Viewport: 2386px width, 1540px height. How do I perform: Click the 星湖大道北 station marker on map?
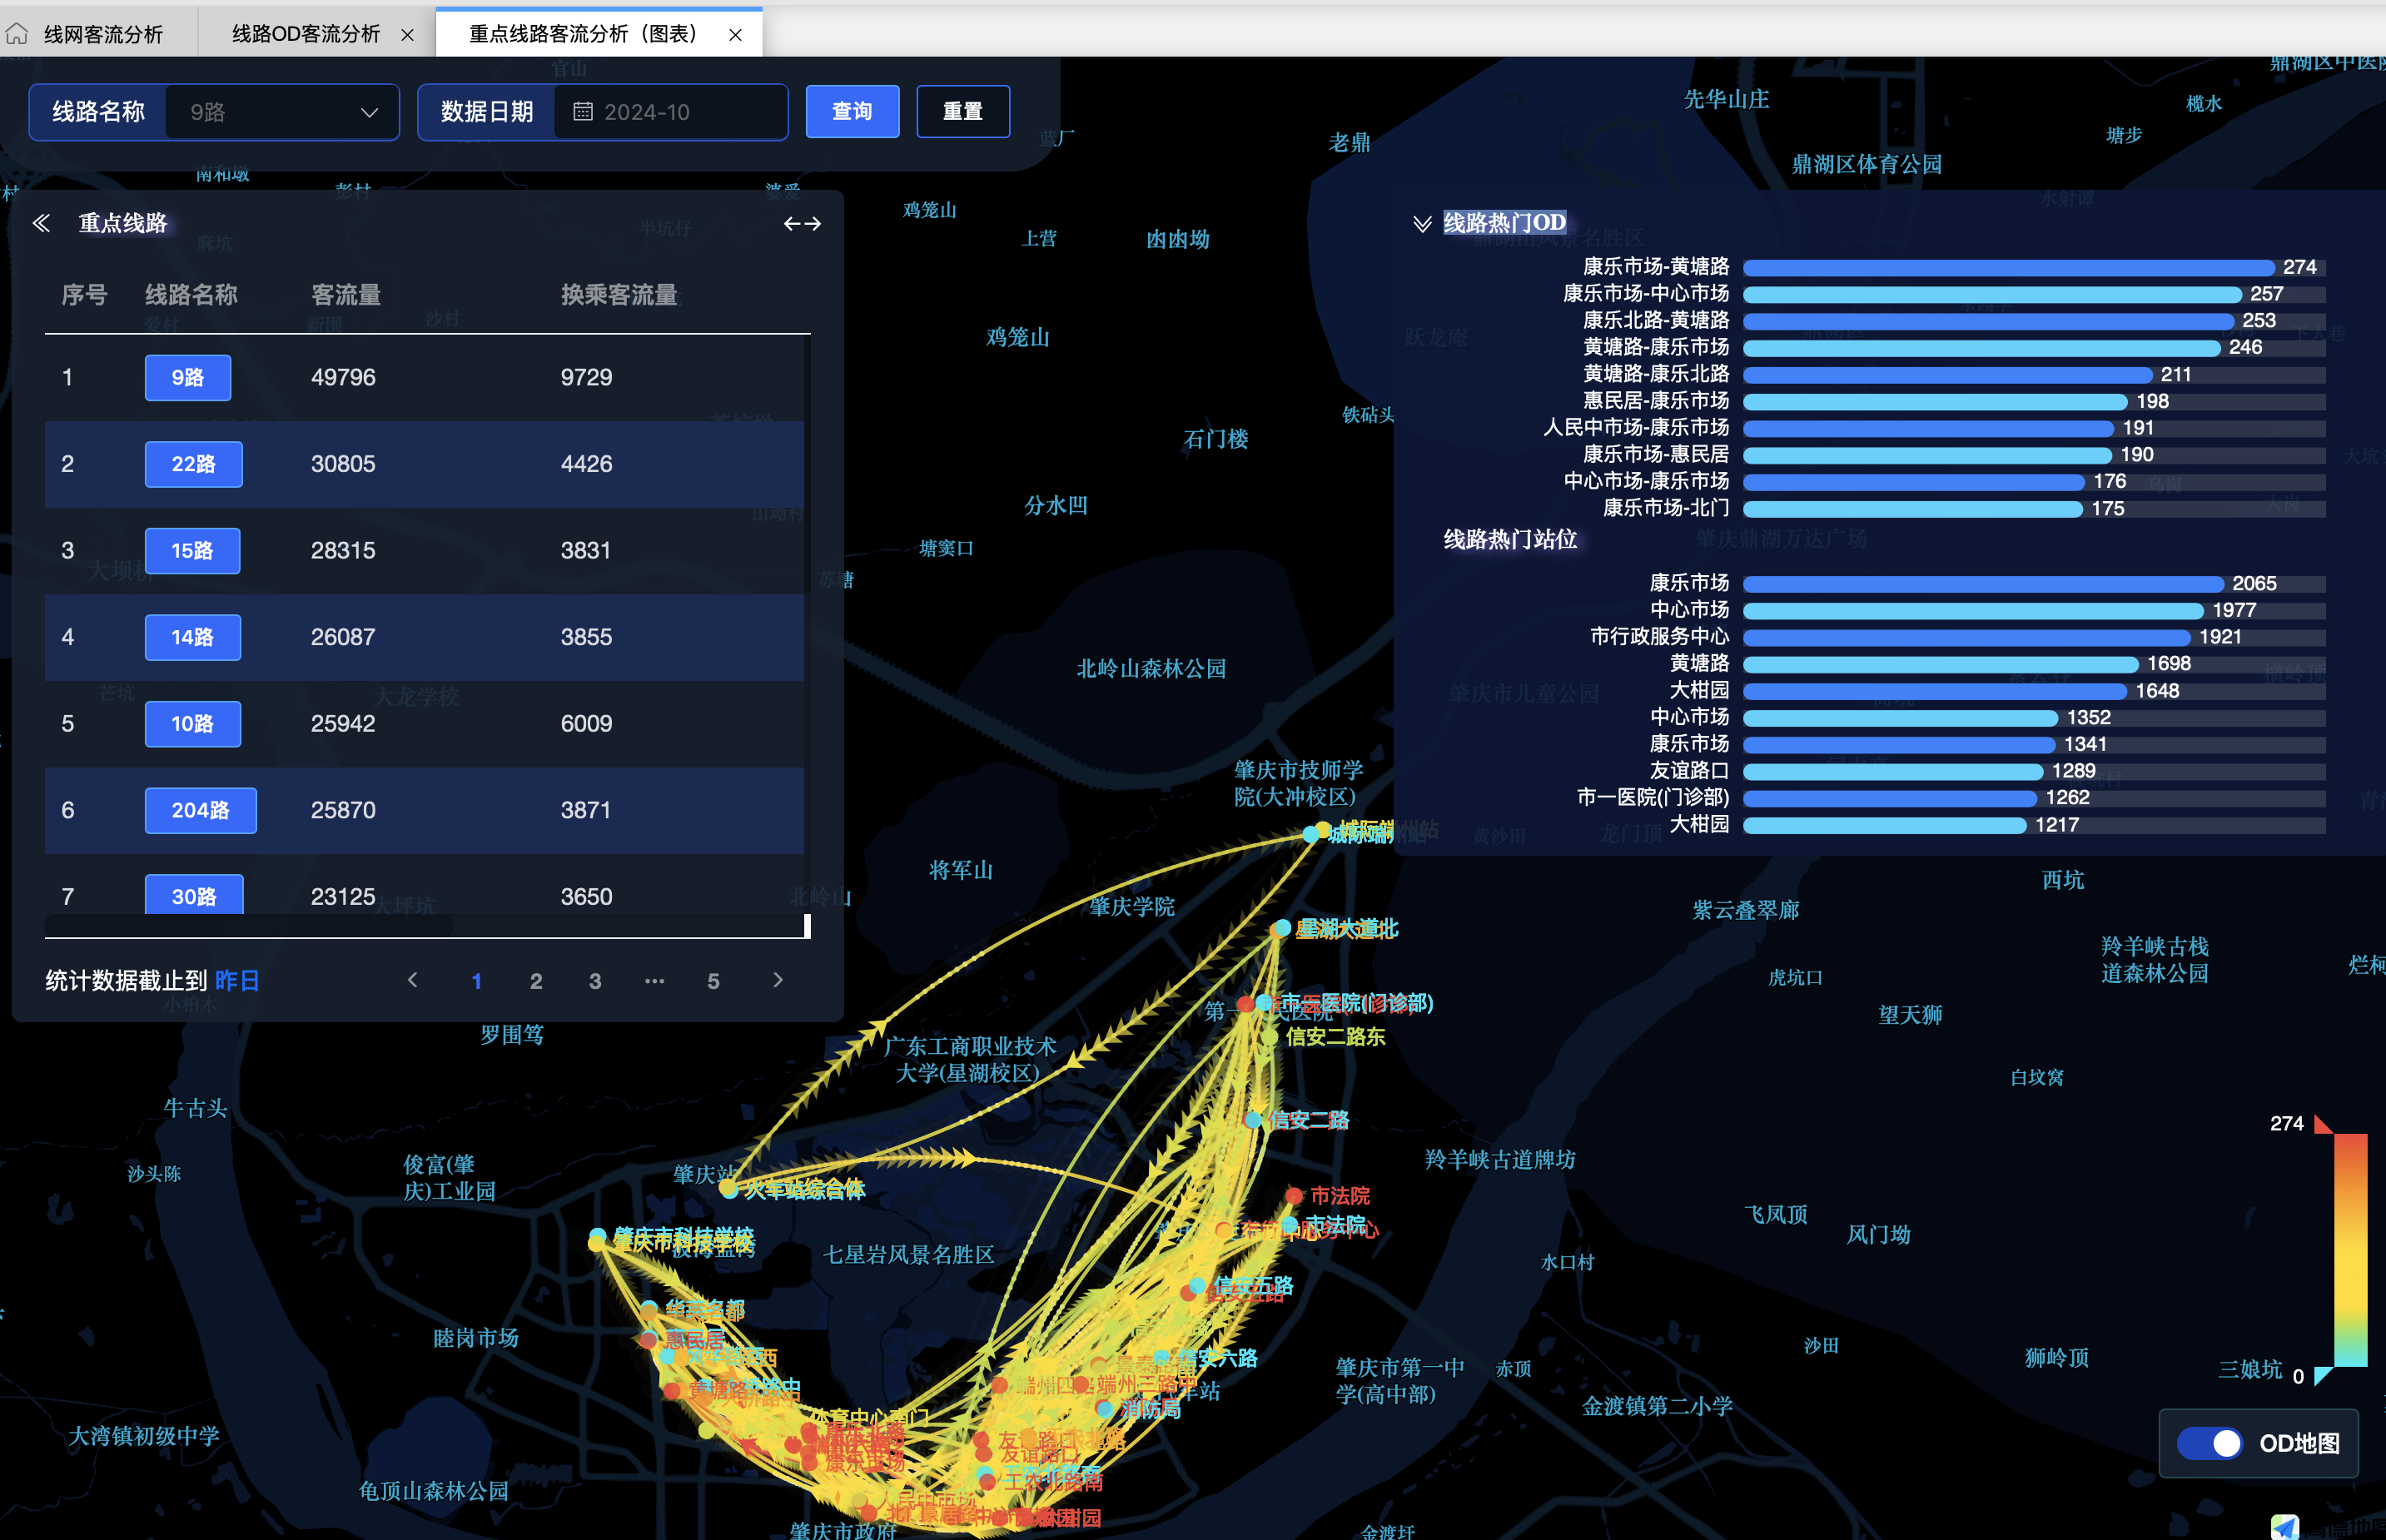pyautogui.click(x=1280, y=929)
